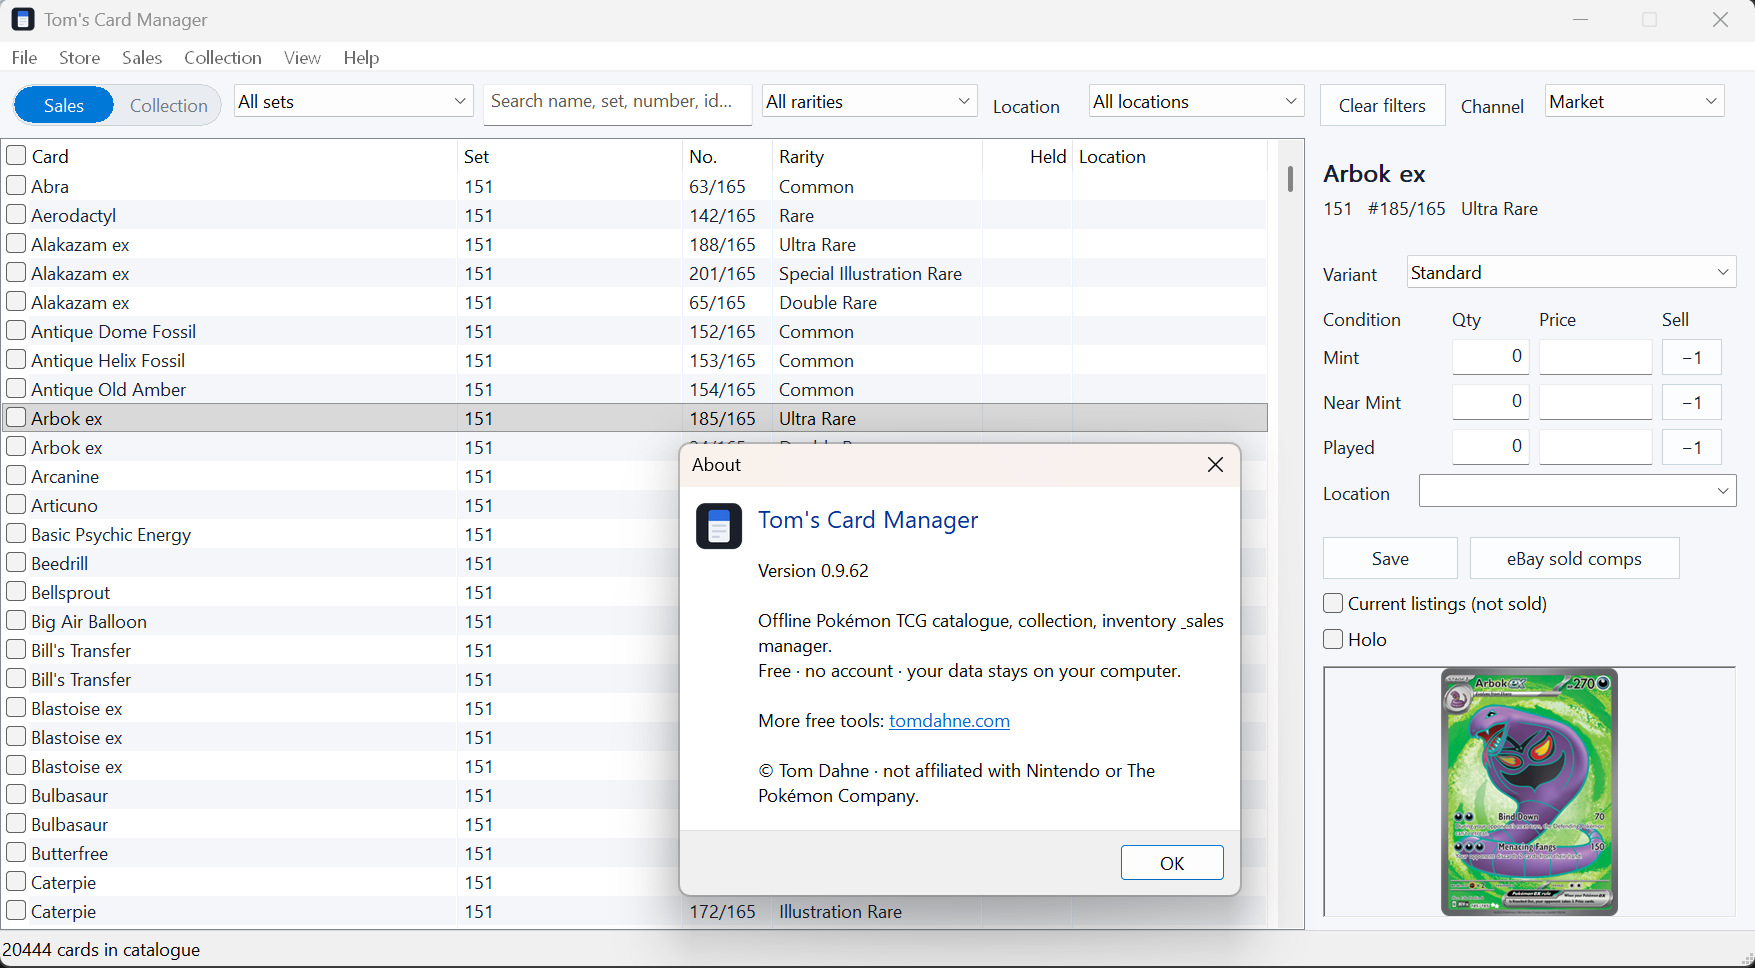Close the About dialog with the X
This screenshot has height=968, width=1755.
(1215, 465)
